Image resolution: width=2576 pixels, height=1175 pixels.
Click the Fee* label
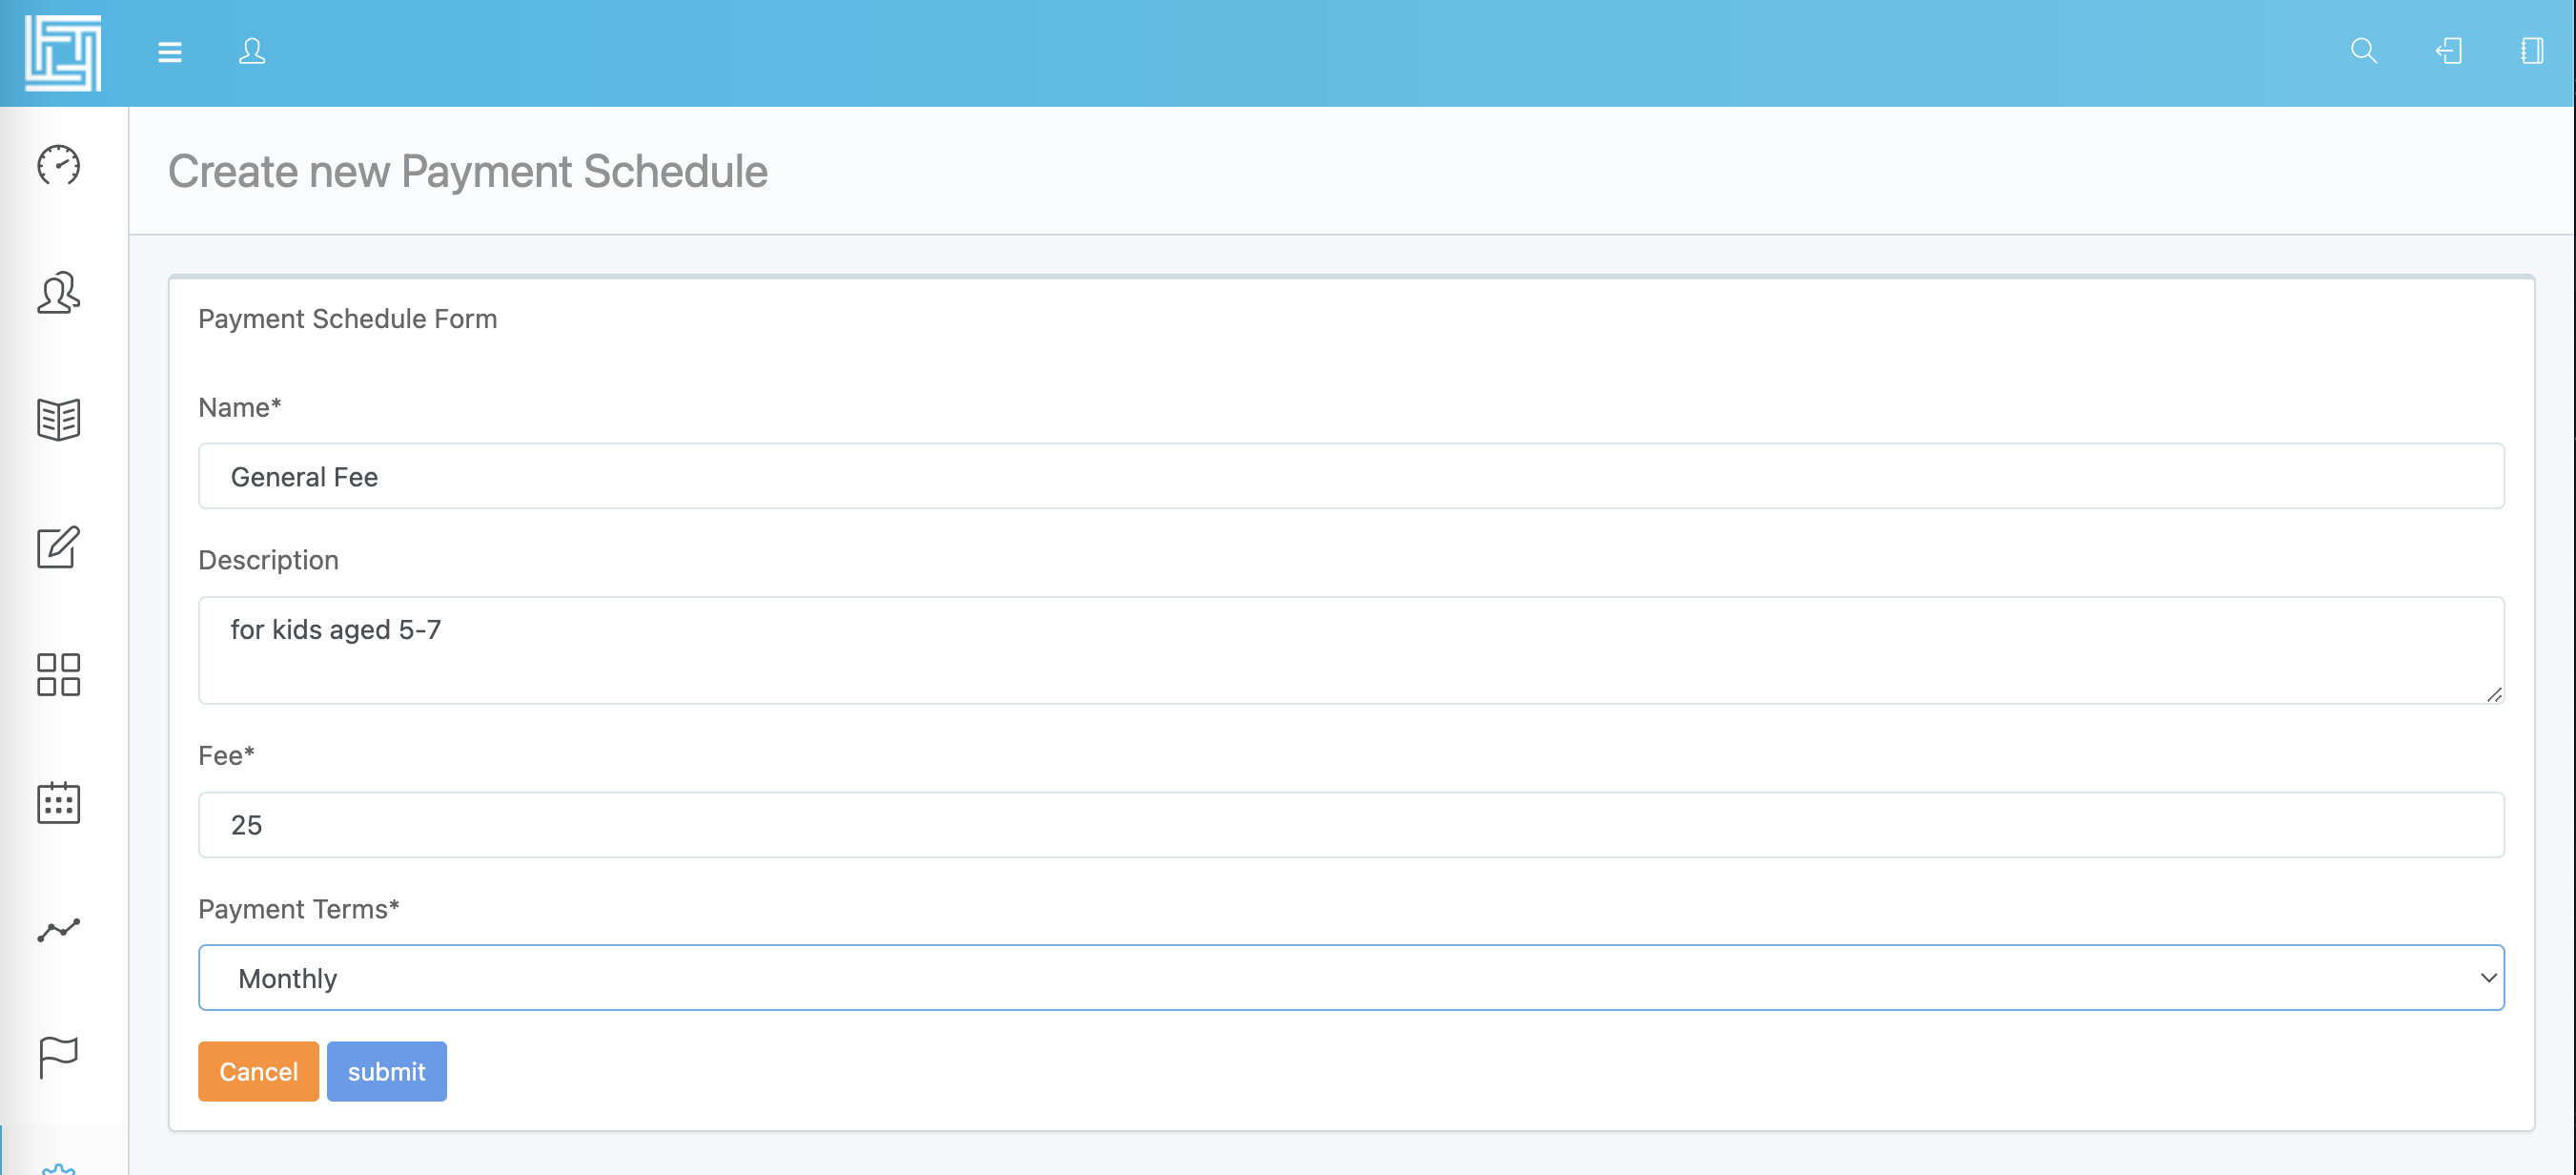(226, 756)
